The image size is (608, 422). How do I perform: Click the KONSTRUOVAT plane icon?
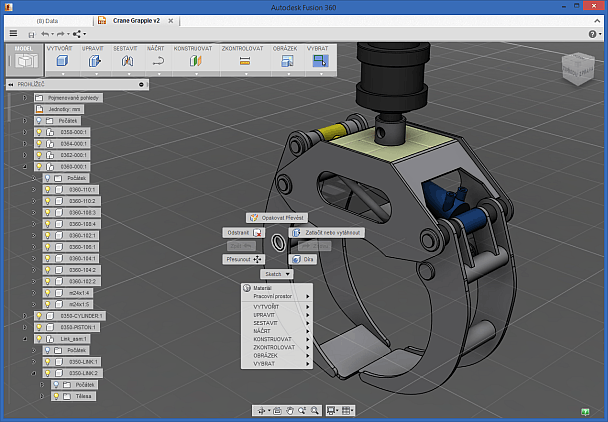click(196, 61)
